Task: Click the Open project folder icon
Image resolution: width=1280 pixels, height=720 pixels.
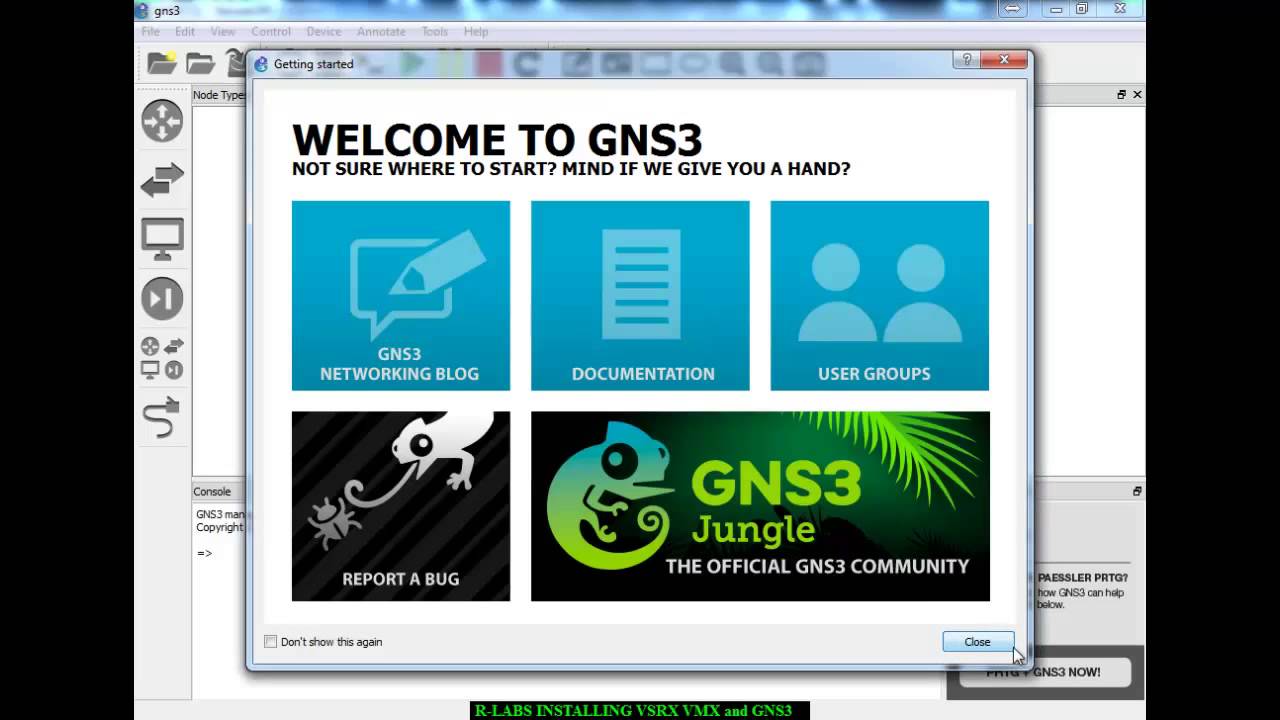Action: click(200, 63)
